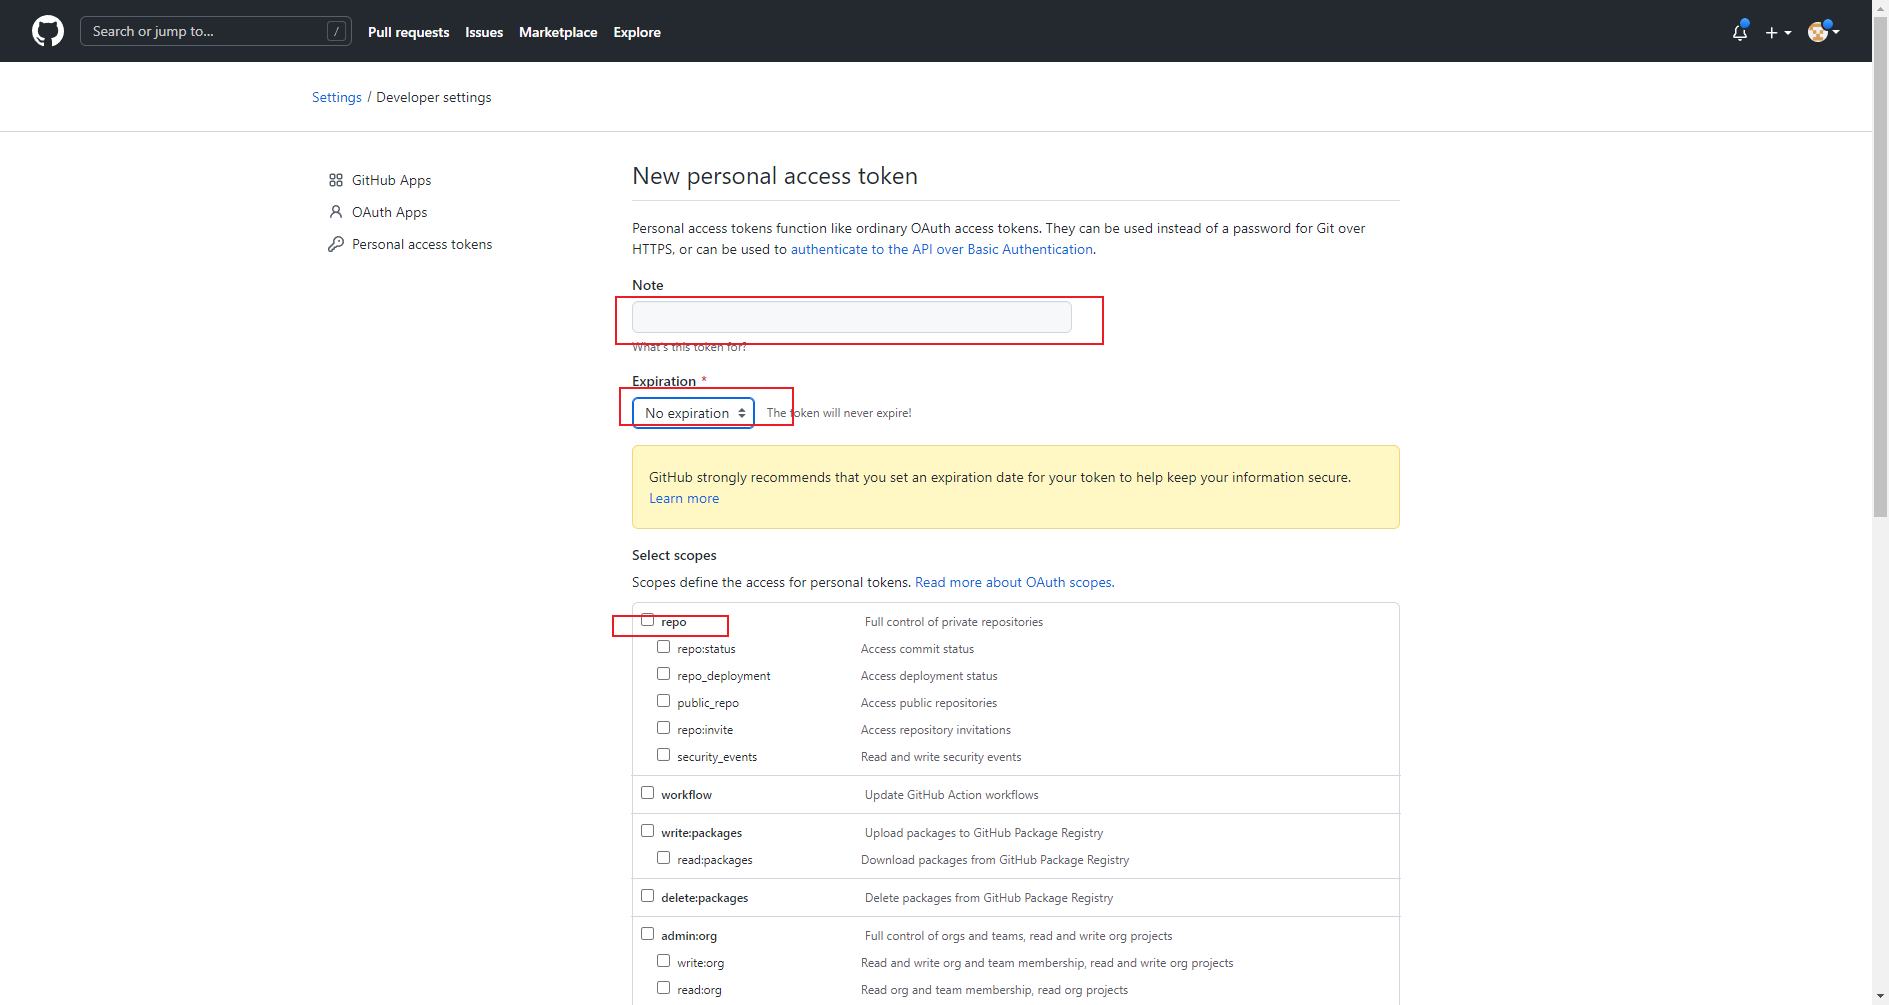
Task: Click the slash shortcut icon in search
Action: pos(337,31)
